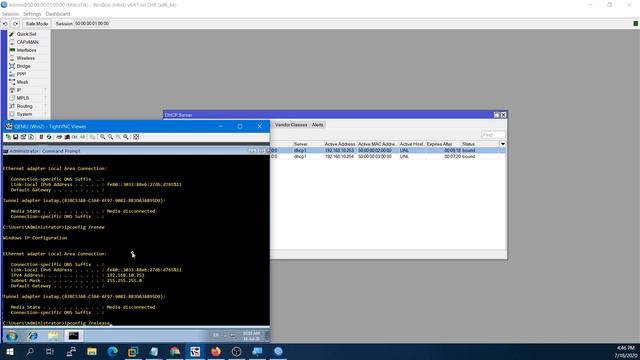
Task: Switch to Alerts tab
Action: tap(318, 125)
